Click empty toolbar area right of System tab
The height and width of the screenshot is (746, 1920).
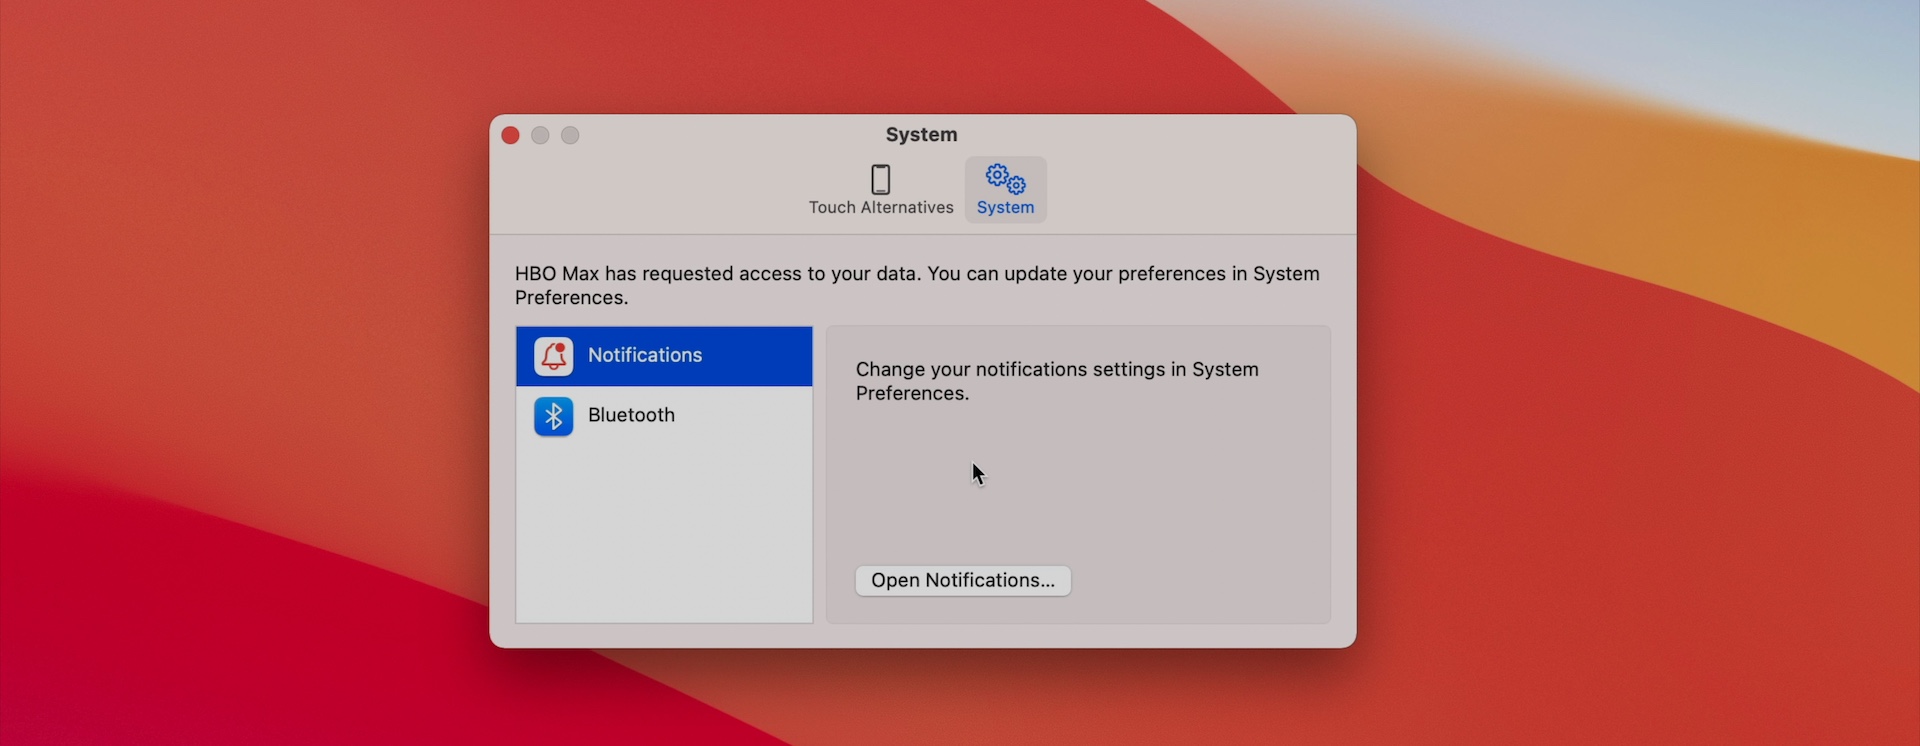pos(1200,190)
